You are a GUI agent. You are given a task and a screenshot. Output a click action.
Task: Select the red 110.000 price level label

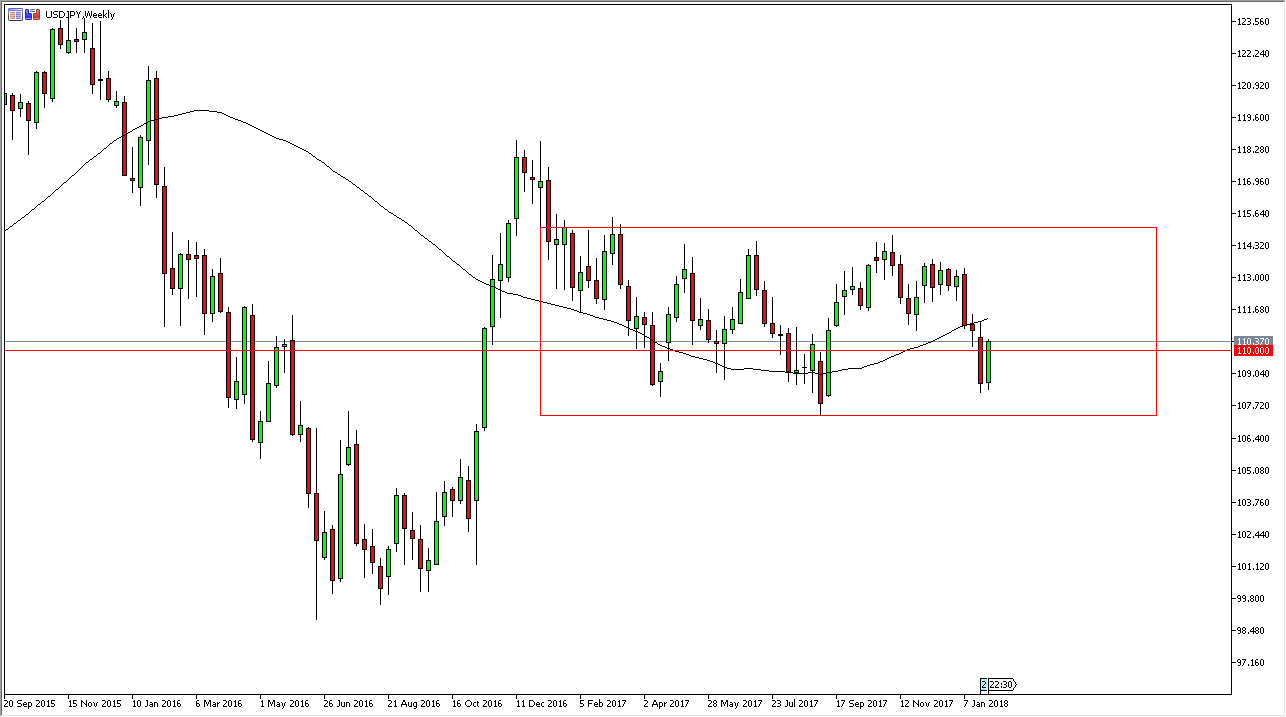click(1253, 351)
